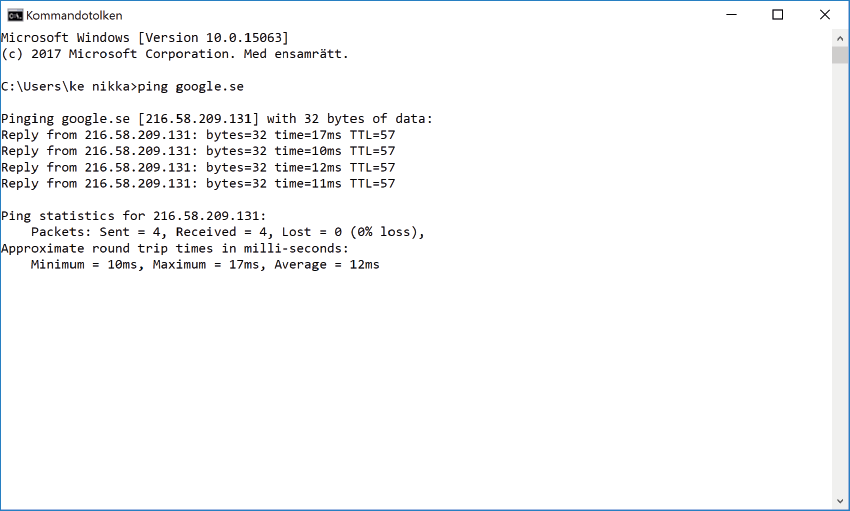Click the Command Prompt icon in title bar
This screenshot has width=850, height=511.
(x=15, y=15)
